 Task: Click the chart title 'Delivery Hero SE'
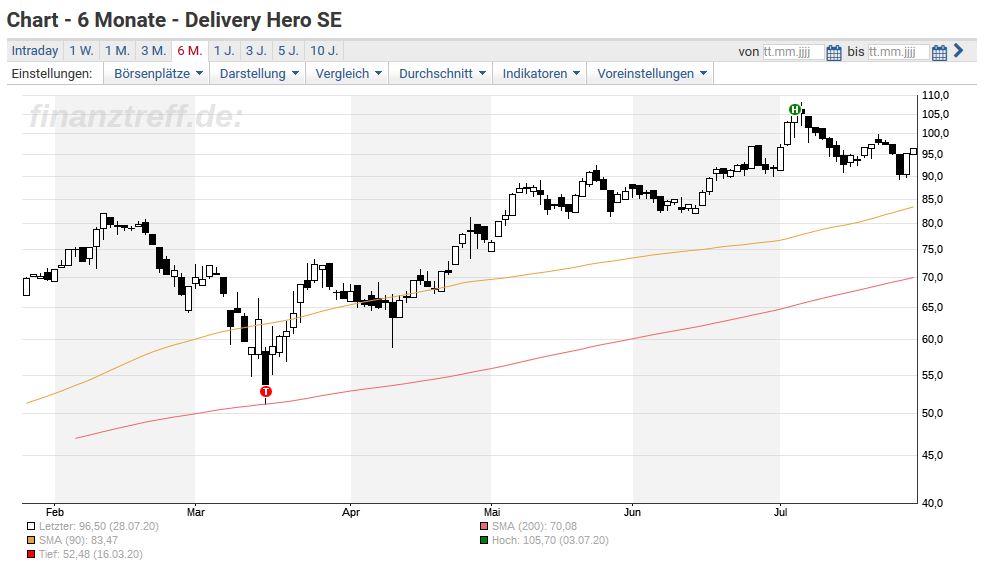(263, 20)
